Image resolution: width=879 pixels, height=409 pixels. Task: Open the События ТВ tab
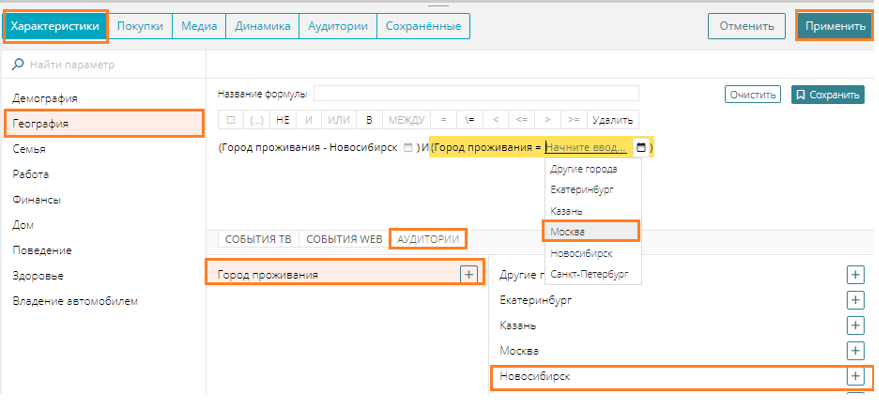tap(258, 240)
